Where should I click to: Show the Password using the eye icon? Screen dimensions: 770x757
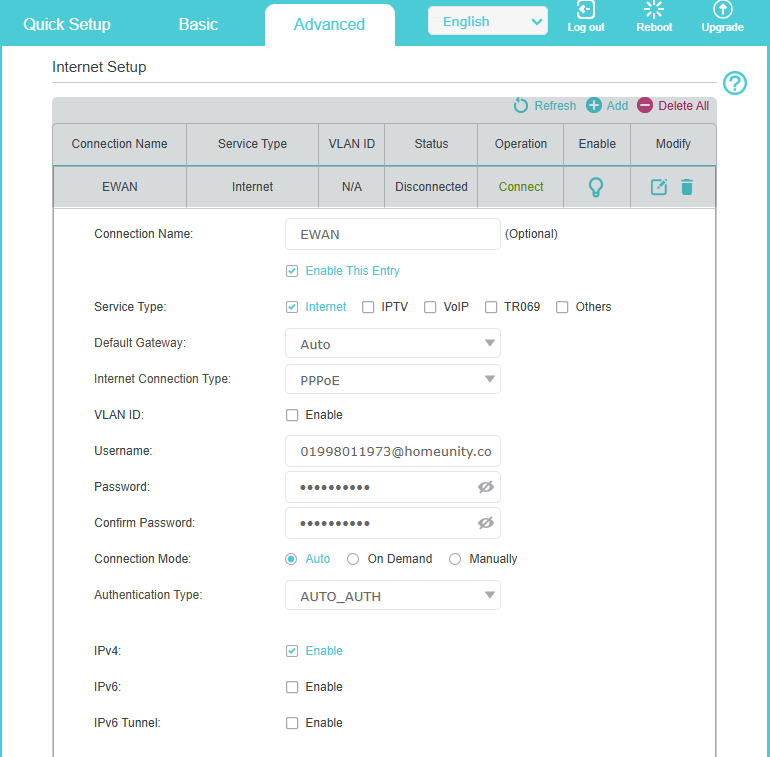coord(486,487)
